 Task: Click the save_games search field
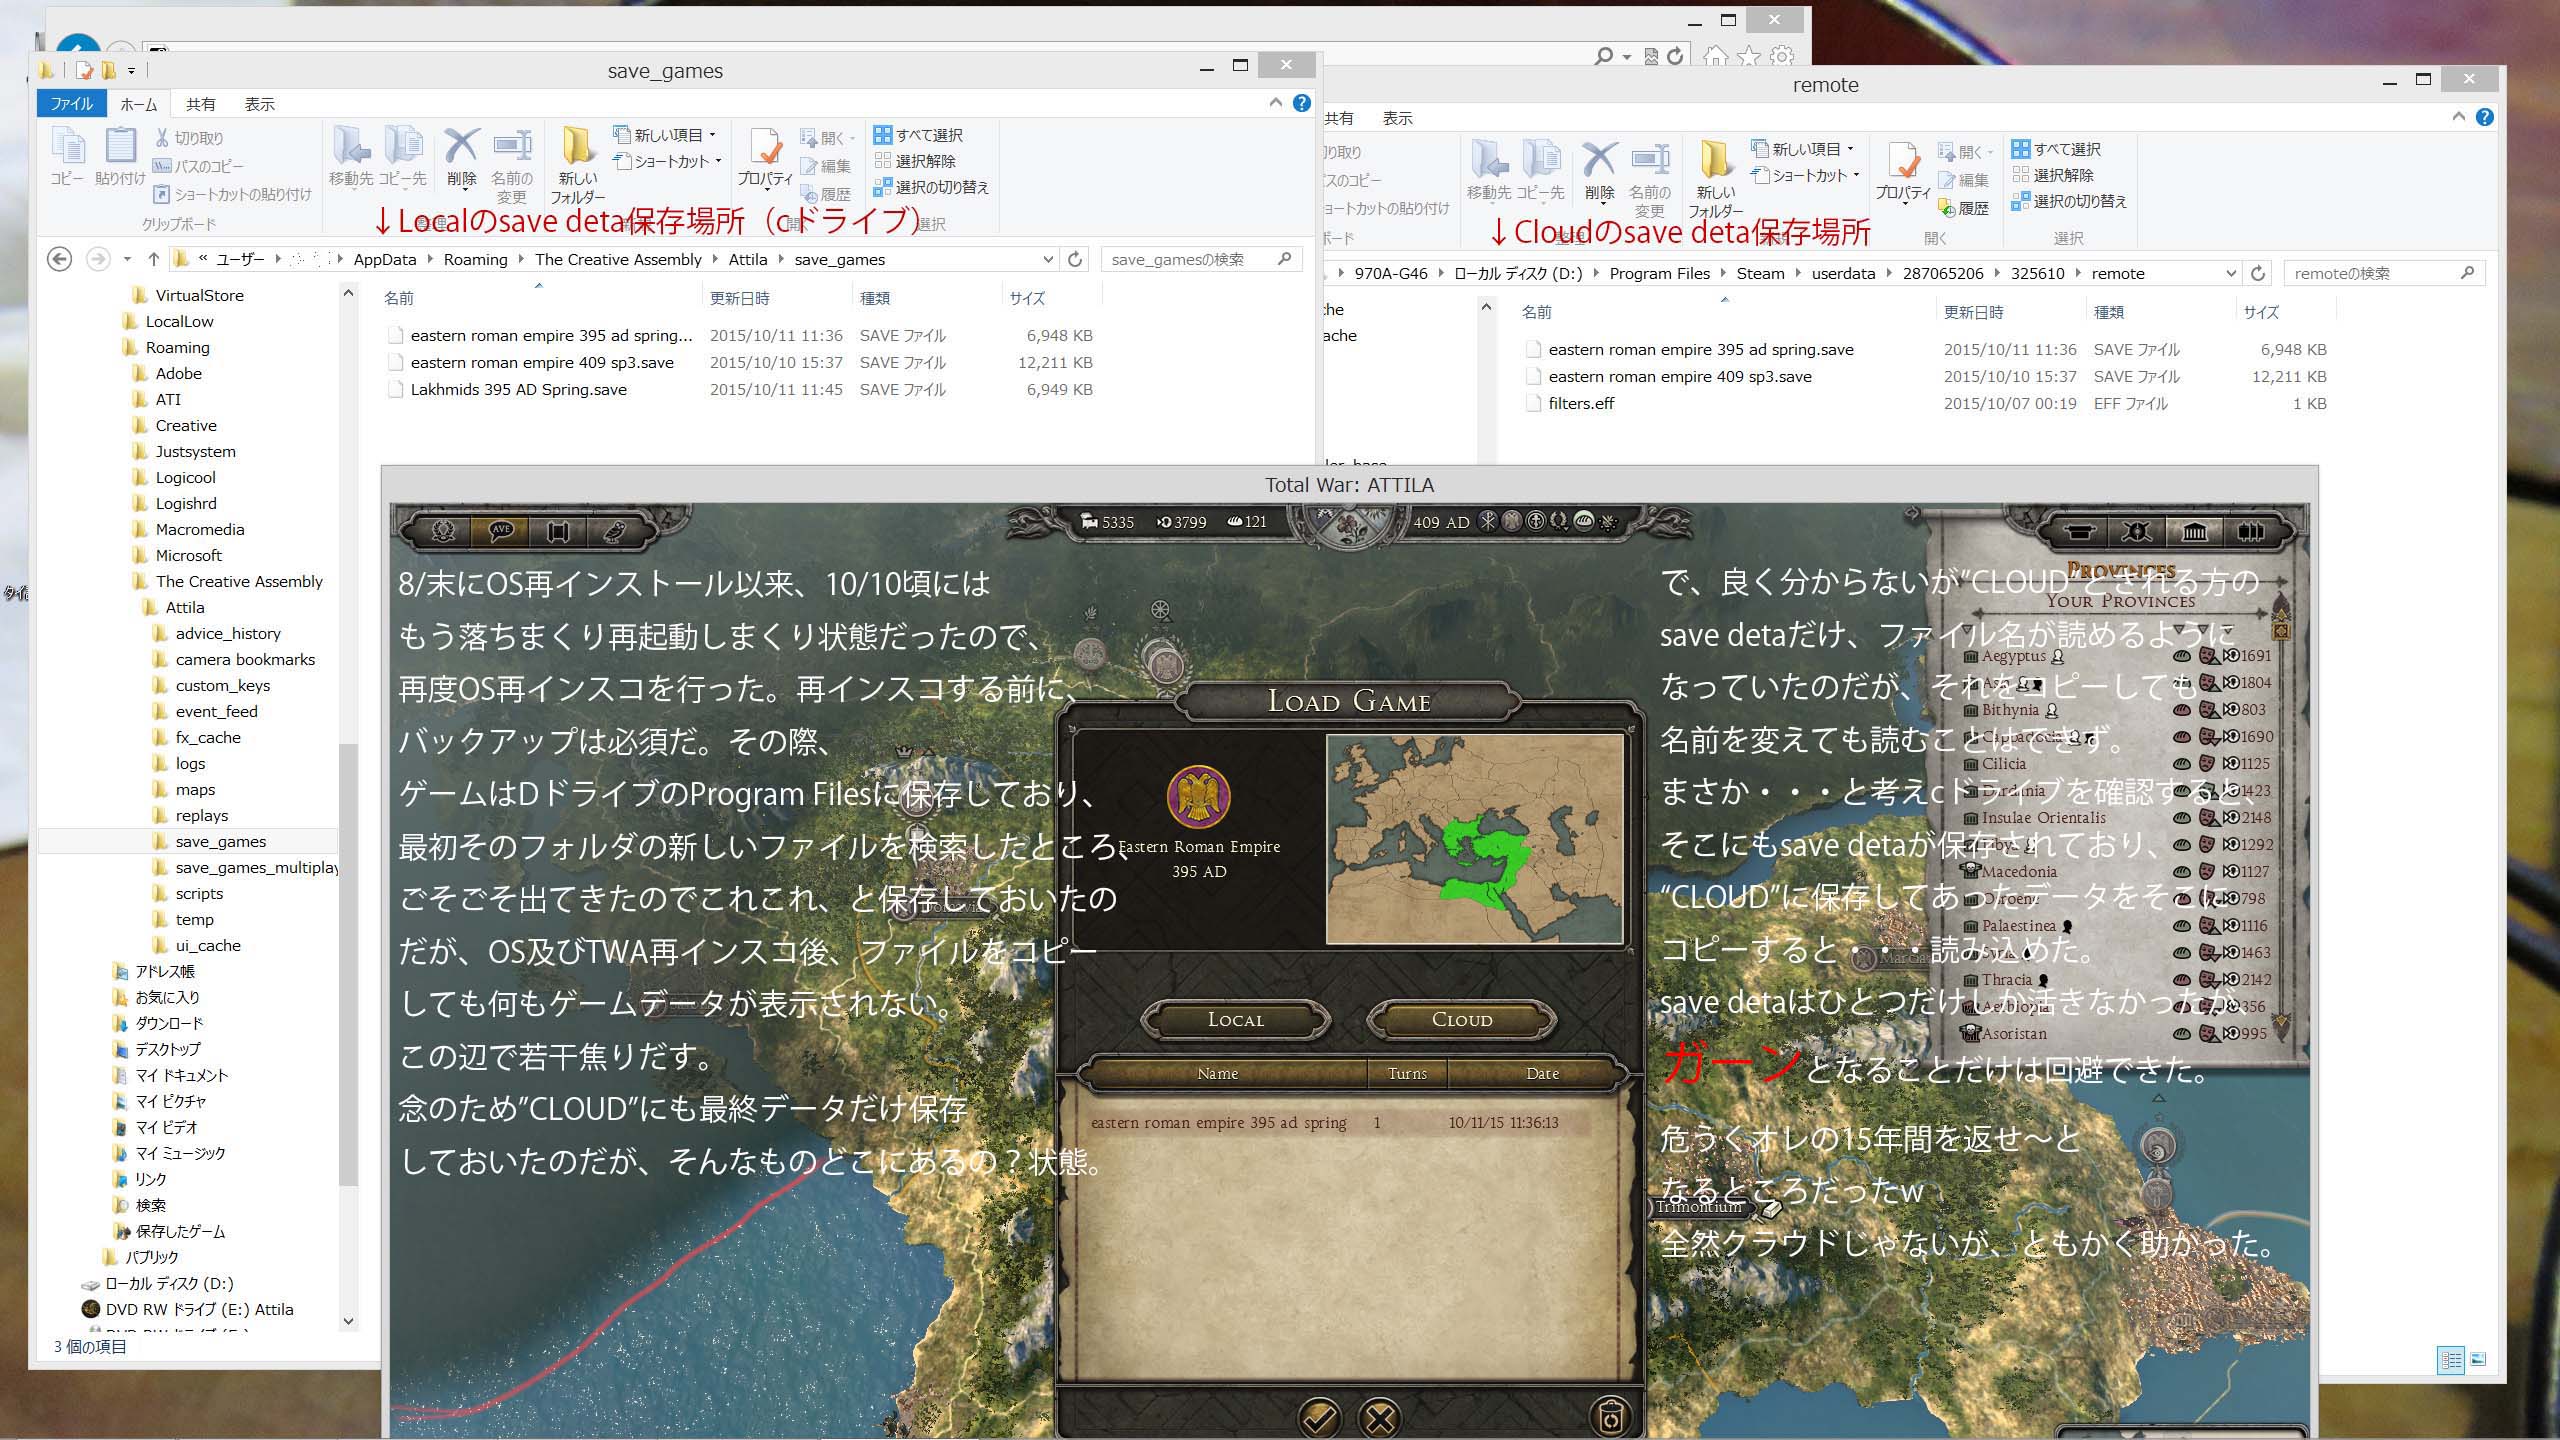pyautogui.click(x=1200, y=259)
